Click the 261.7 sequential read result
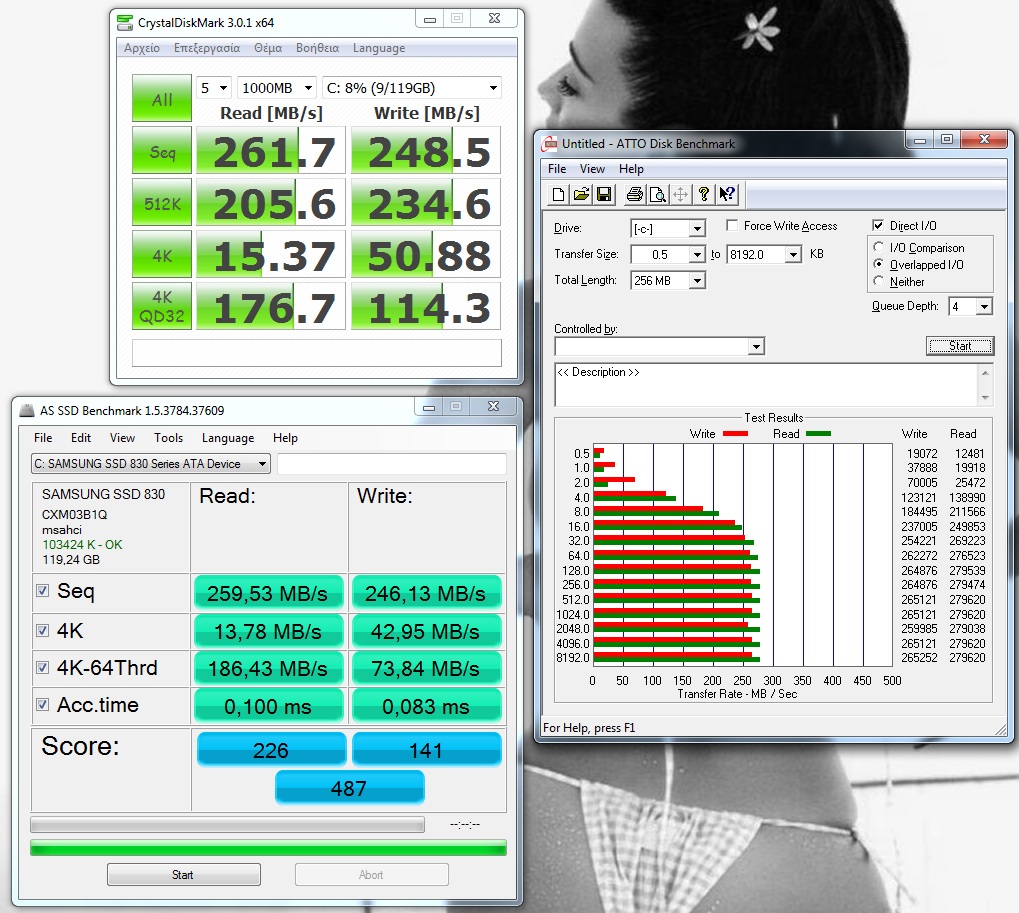 point(271,151)
